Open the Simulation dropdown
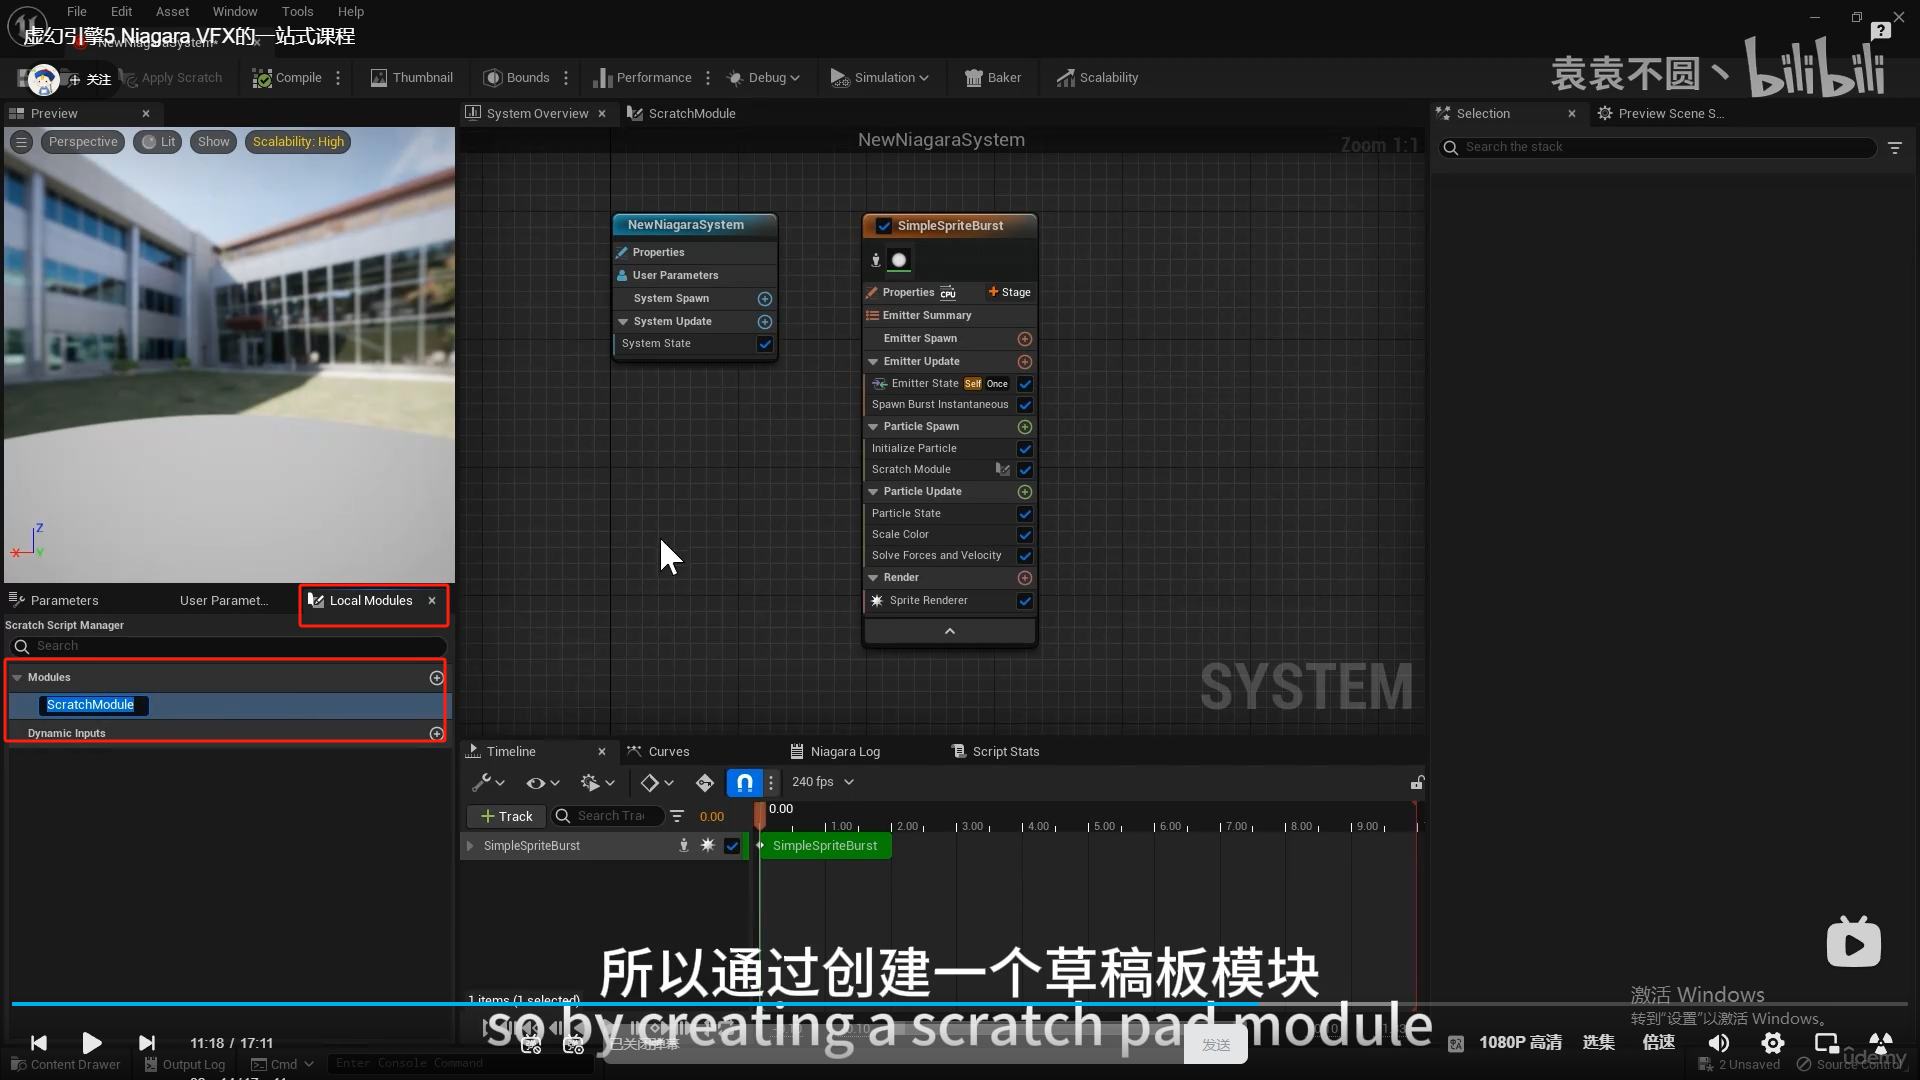The height and width of the screenshot is (1080, 1920). coord(880,78)
